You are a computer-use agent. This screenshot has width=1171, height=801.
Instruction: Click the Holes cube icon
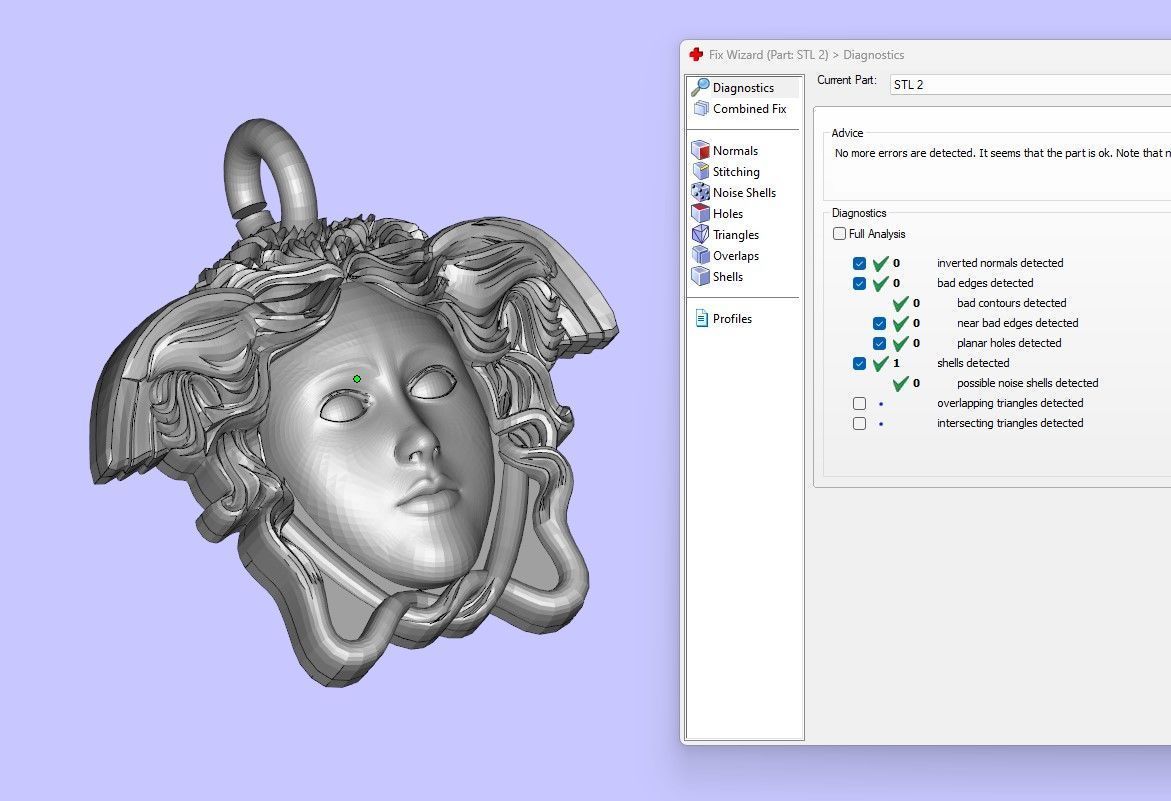(701, 213)
